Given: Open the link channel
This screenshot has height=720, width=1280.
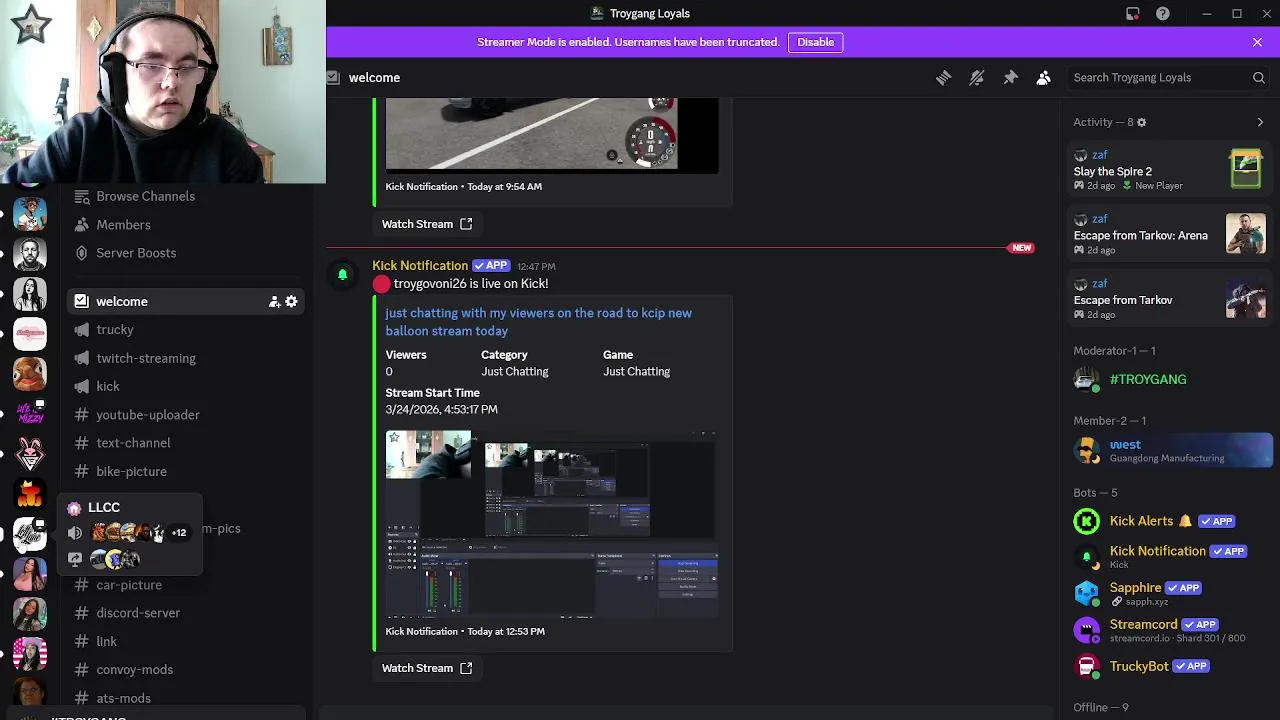Looking at the screenshot, I should pos(185,641).
